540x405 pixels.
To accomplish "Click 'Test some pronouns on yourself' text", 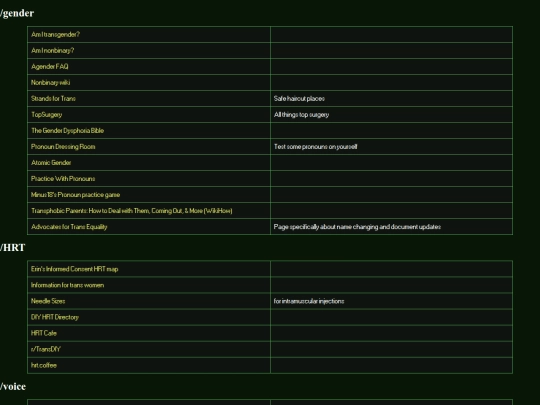I will pyautogui.click(x=315, y=147).
